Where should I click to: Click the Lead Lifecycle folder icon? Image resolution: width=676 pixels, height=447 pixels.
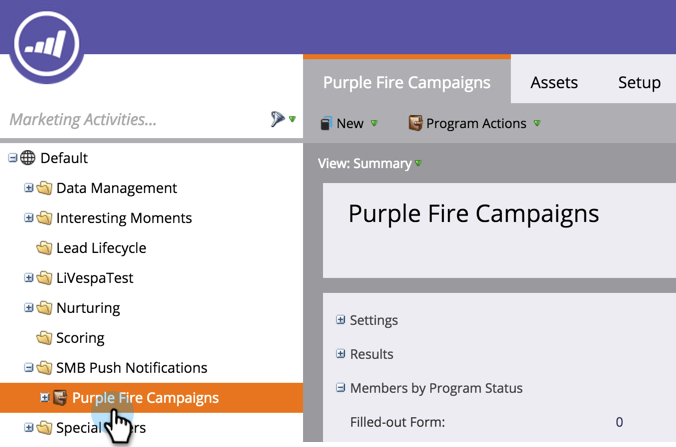[x=44, y=248]
